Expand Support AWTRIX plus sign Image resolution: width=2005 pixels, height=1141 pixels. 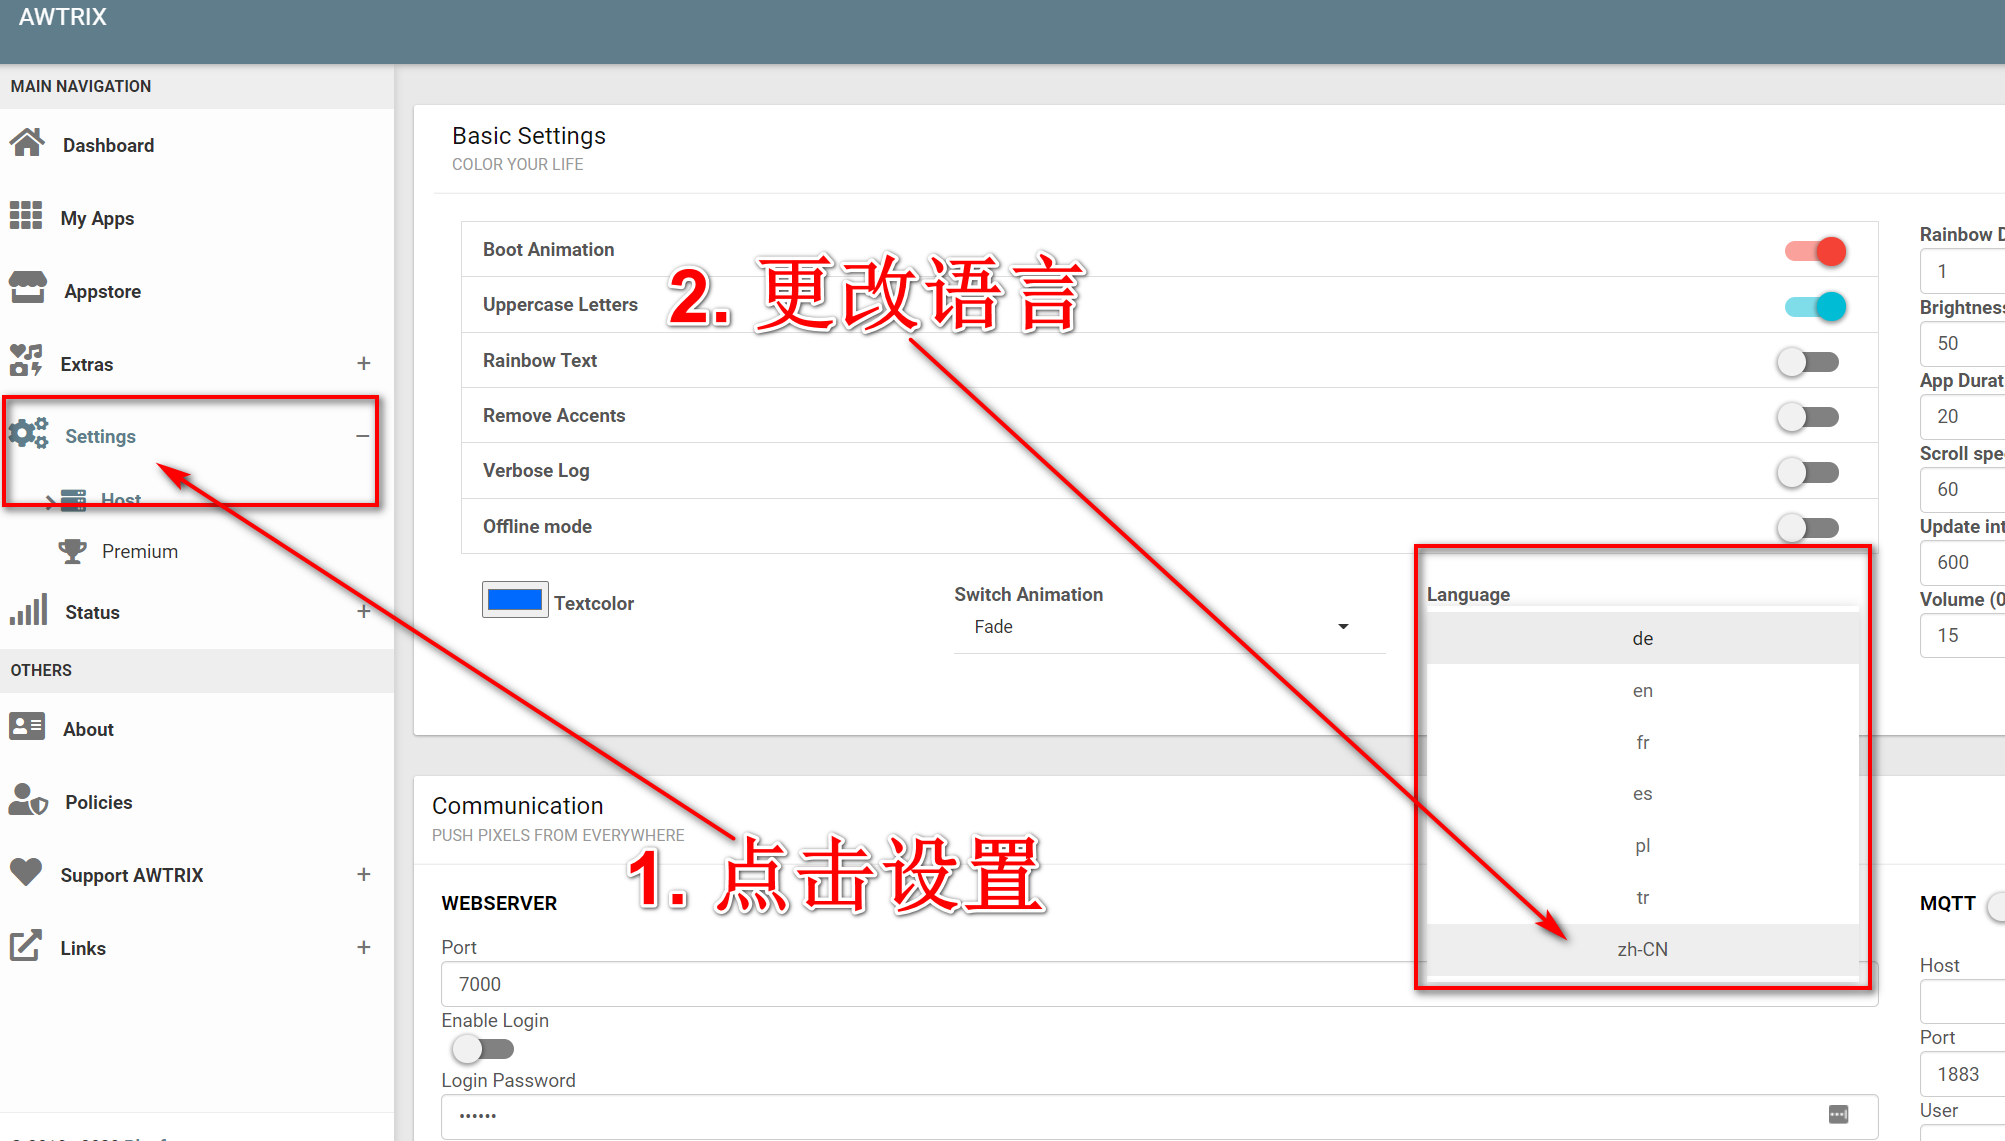pyautogui.click(x=364, y=874)
